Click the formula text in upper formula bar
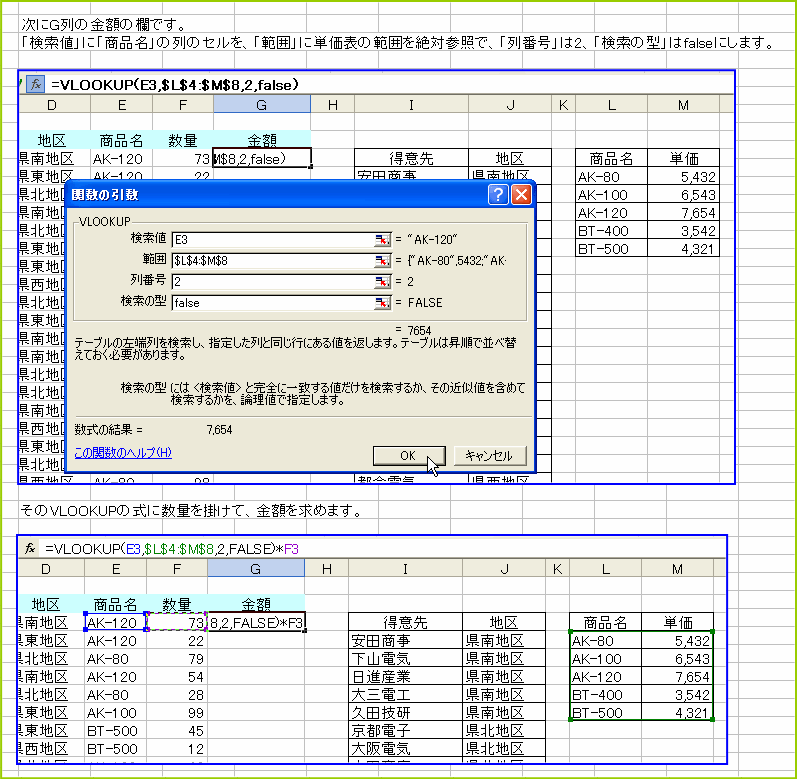 pyautogui.click(x=175, y=85)
